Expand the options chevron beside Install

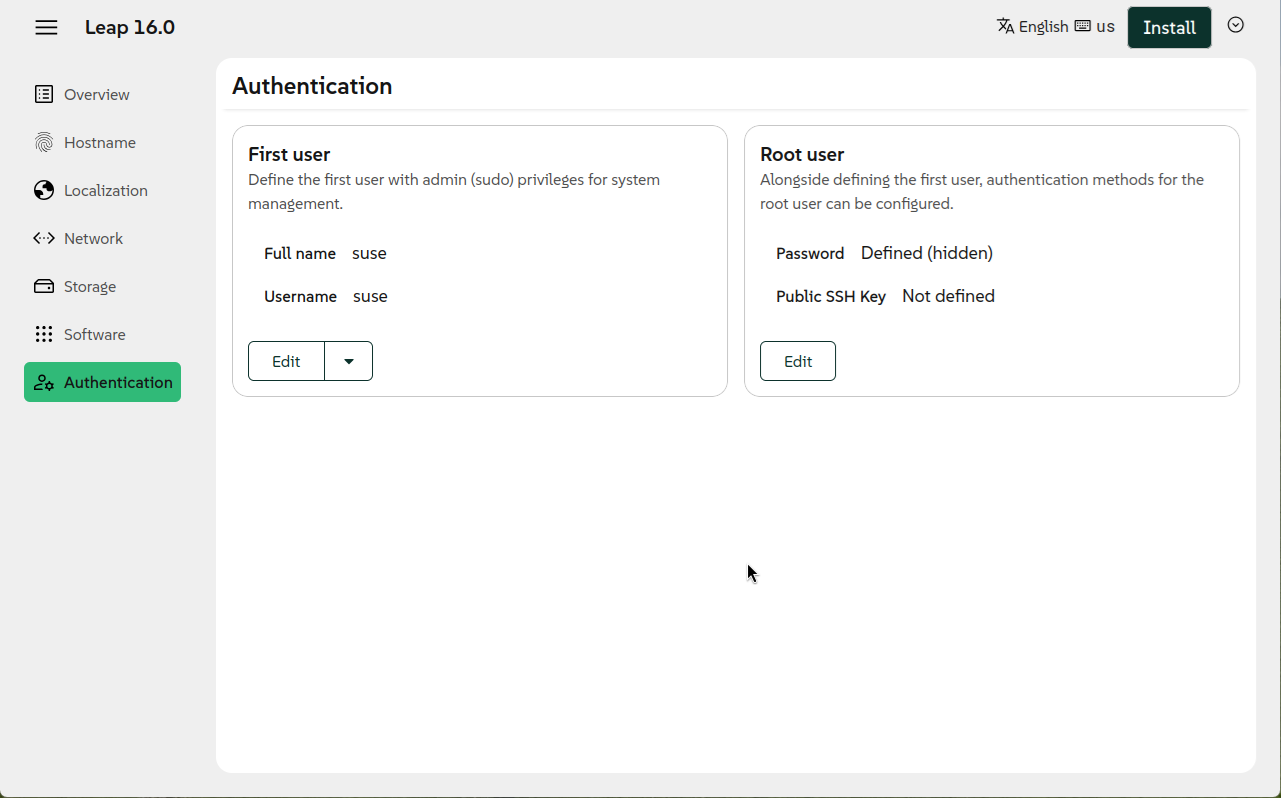point(1236,25)
